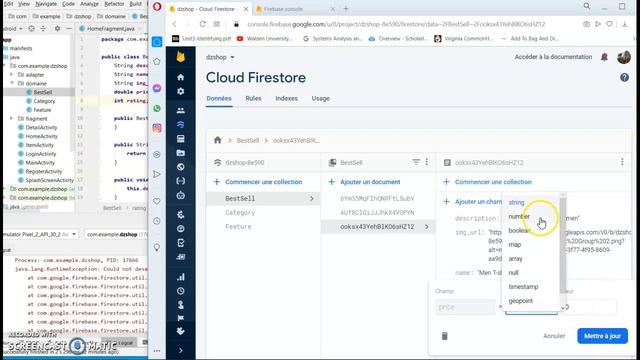Open the emulator Pixel_2_API_30 device dropdown

pos(40,234)
